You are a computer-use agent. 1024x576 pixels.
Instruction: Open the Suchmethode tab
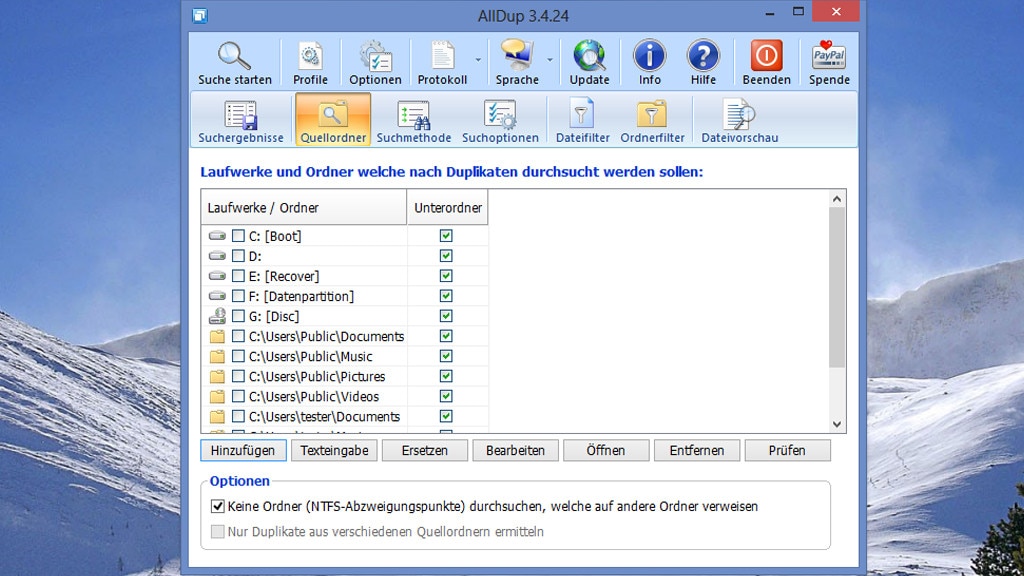(413, 120)
